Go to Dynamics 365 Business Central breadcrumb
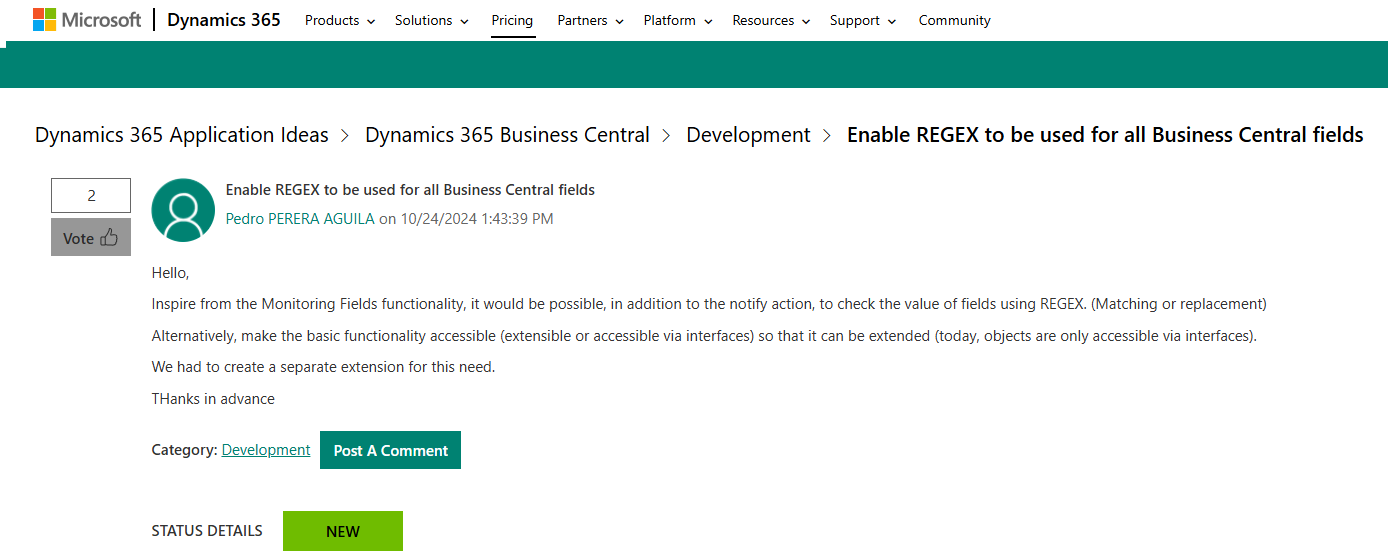 [507, 135]
